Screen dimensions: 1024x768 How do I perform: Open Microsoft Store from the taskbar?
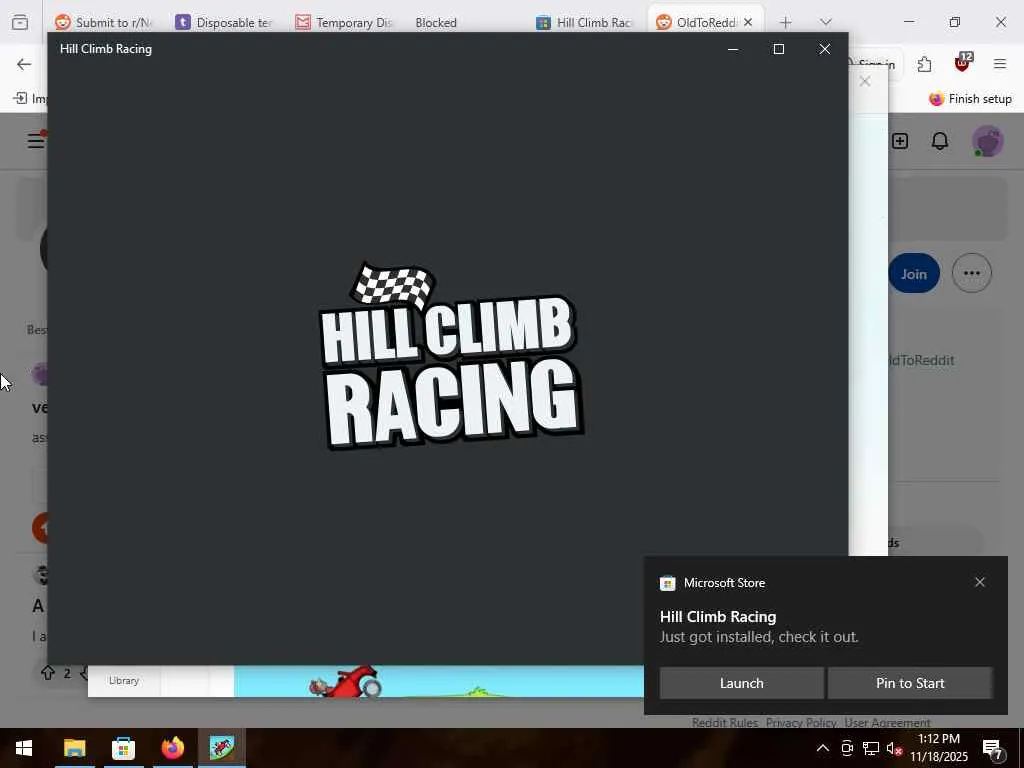(x=123, y=748)
